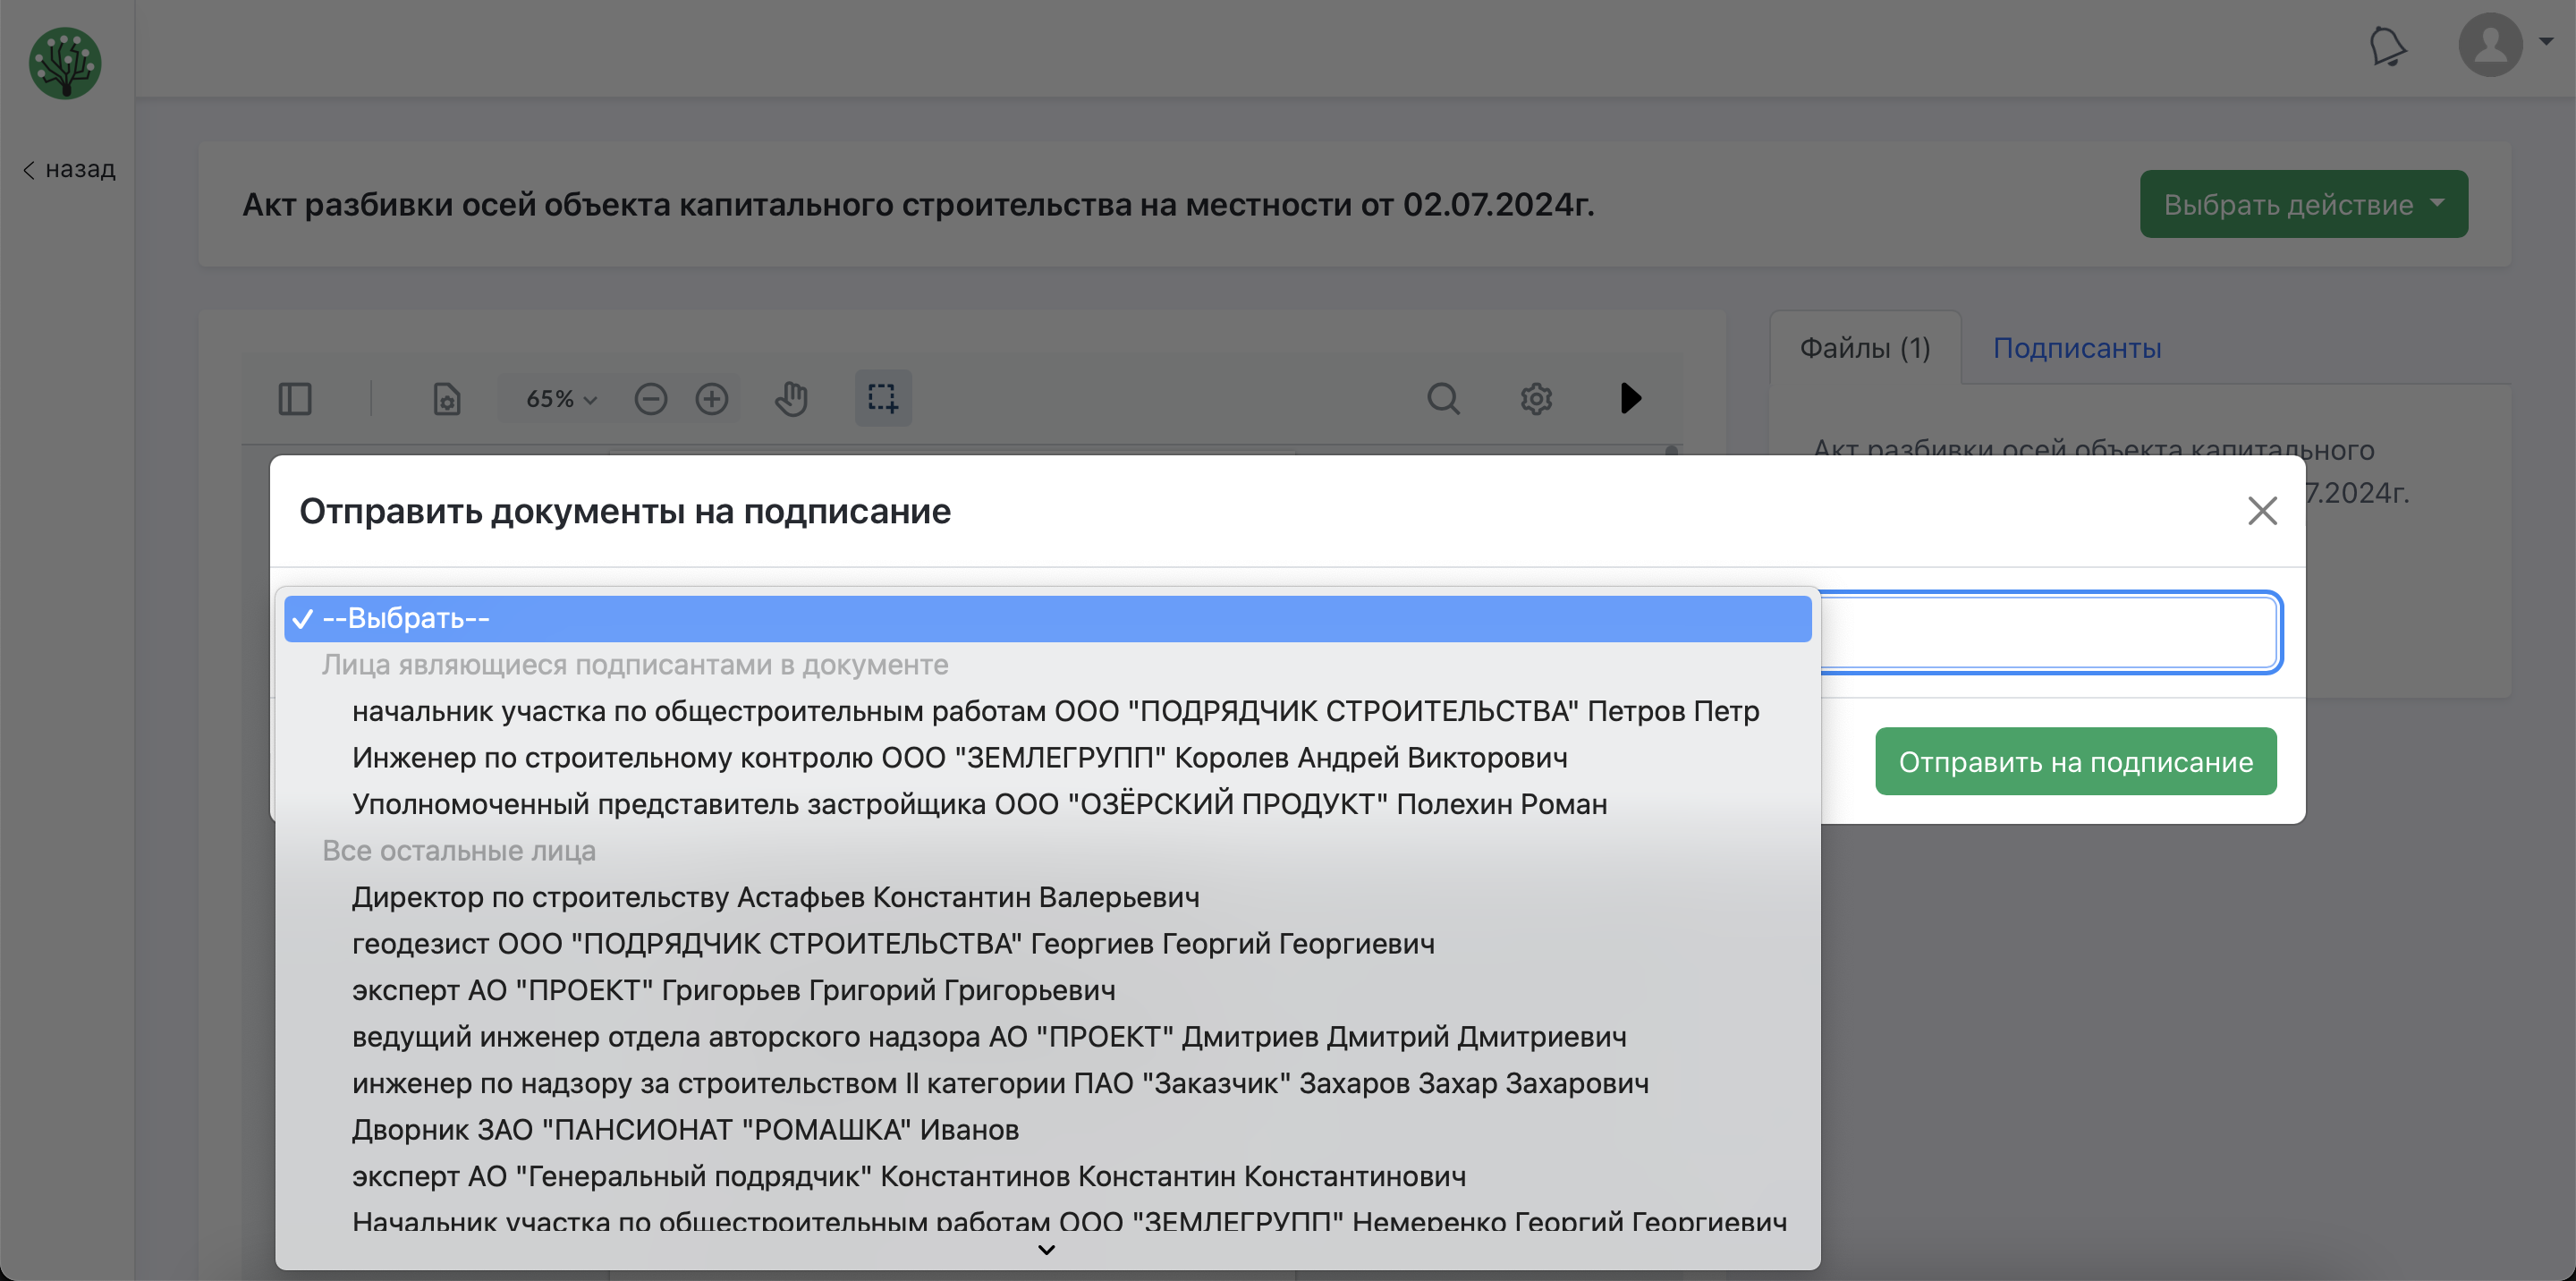Close the send-for-signing dialog
2576x1281 pixels.
point(2262,511)
